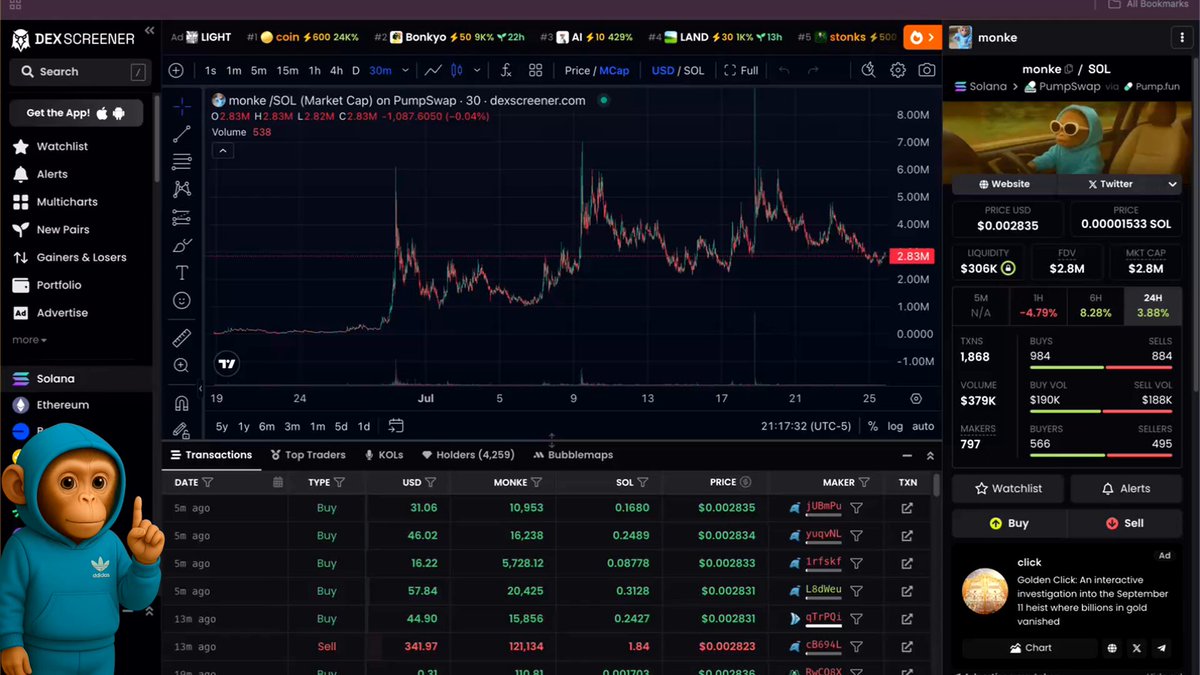1200x675 pixels.
Task: Expand the chart type dropdown arrow
Action: point(477,71)
